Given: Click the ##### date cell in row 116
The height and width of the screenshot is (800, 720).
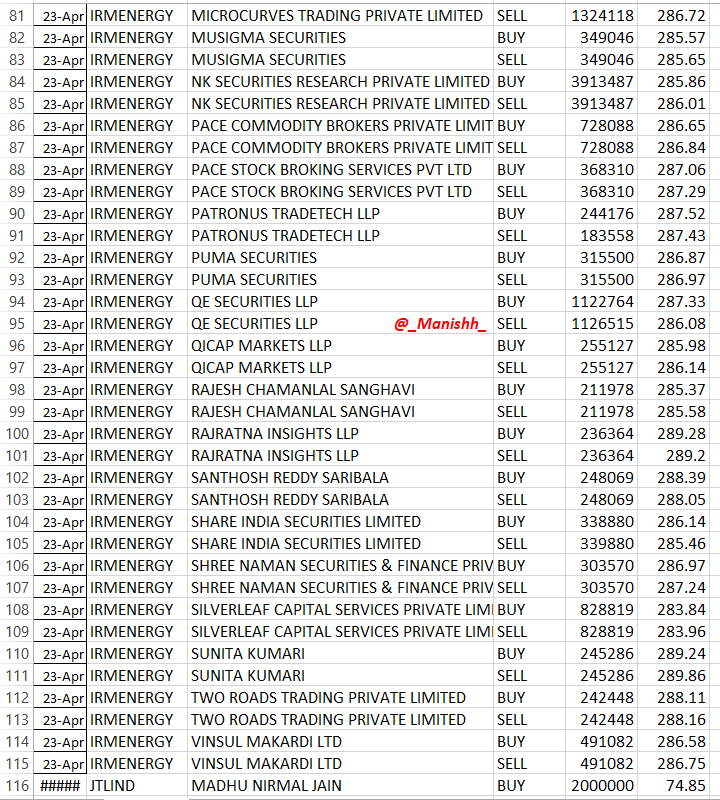Looking at the screenshot, I should pyautogui.click(x=60, y=785).
